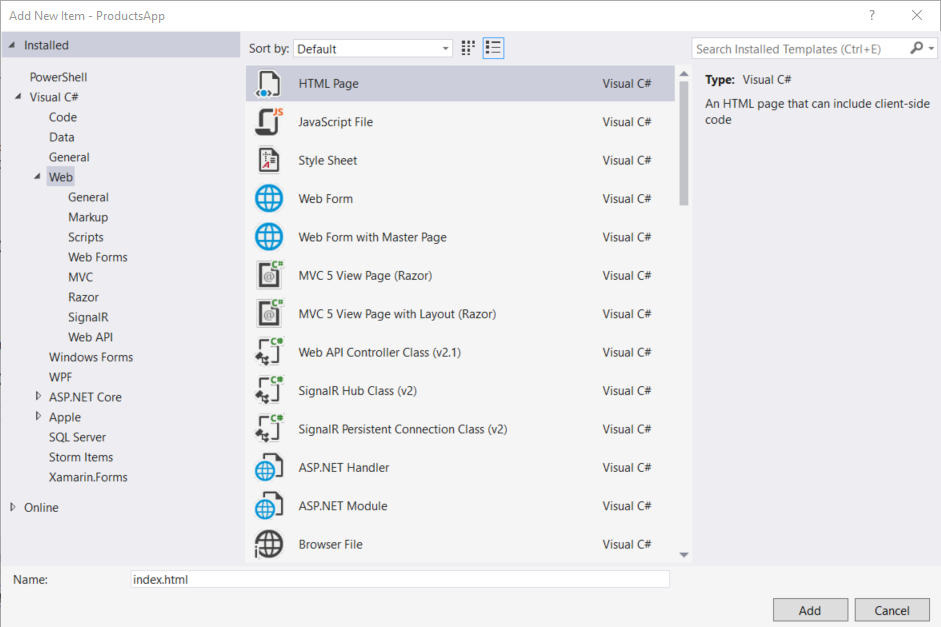Open help via the question mark icon
This screenshot has height=627, width=941.
(871, 15)
